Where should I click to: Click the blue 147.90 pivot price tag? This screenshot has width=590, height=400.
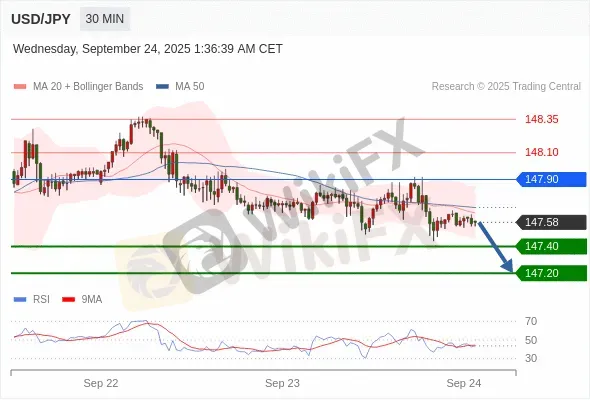pyautogui.click(x=552, y=179)
